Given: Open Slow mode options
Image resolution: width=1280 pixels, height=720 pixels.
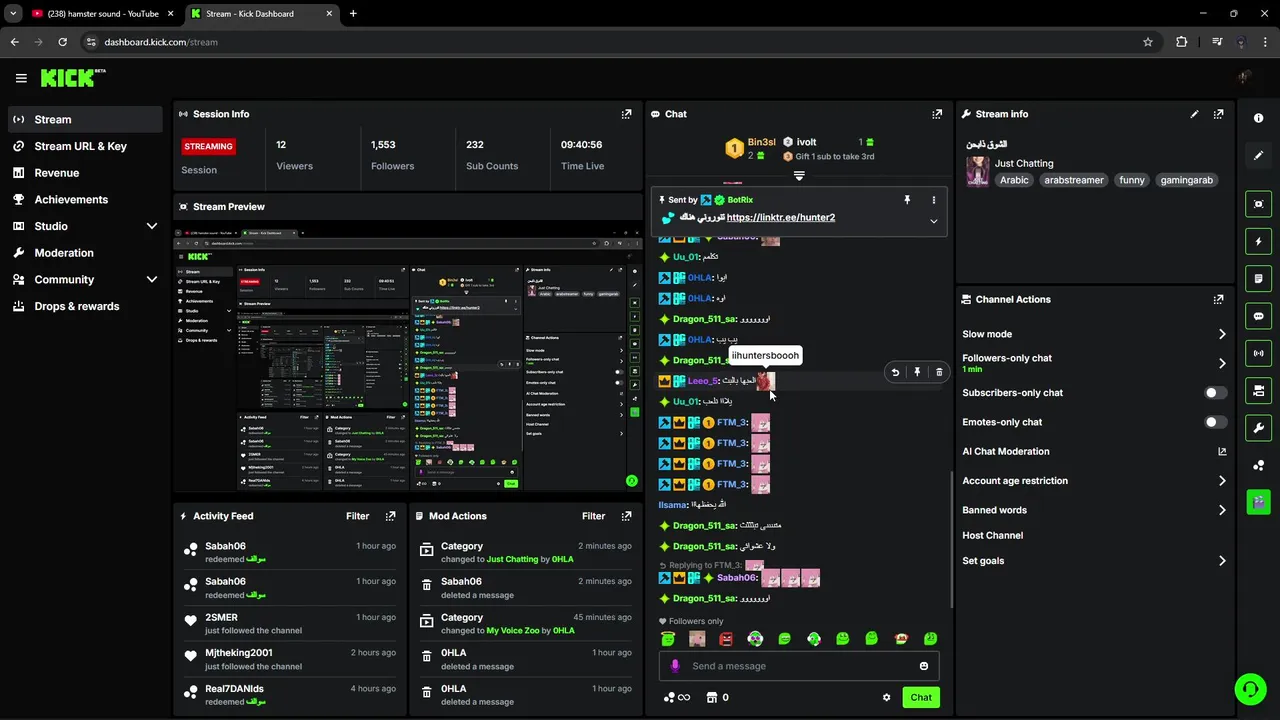Looking at the screenshot, I should point(1092,334).
